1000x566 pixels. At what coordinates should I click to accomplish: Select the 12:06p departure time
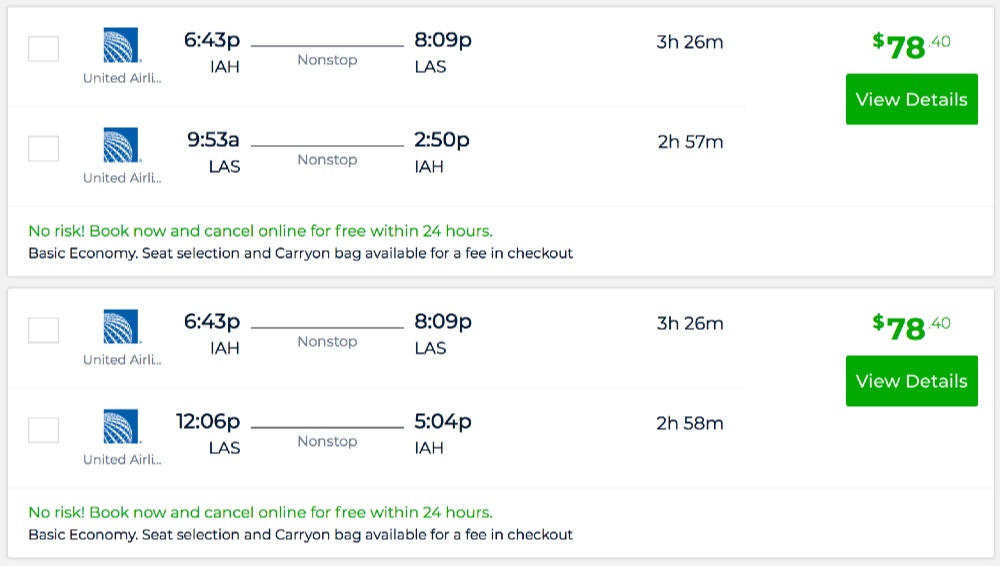coord(208,421)
